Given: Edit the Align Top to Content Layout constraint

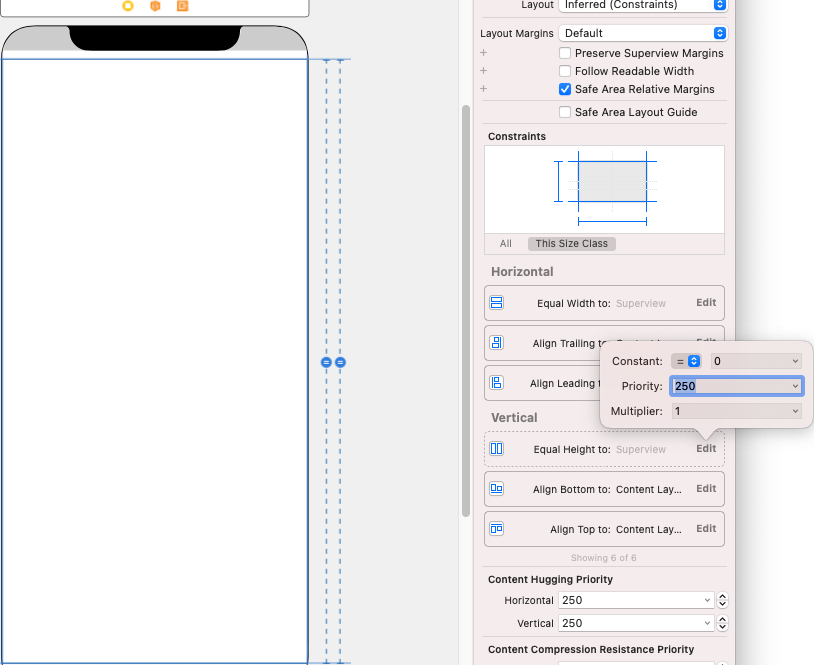Looking at the screenshot, I should coord(706,528).
